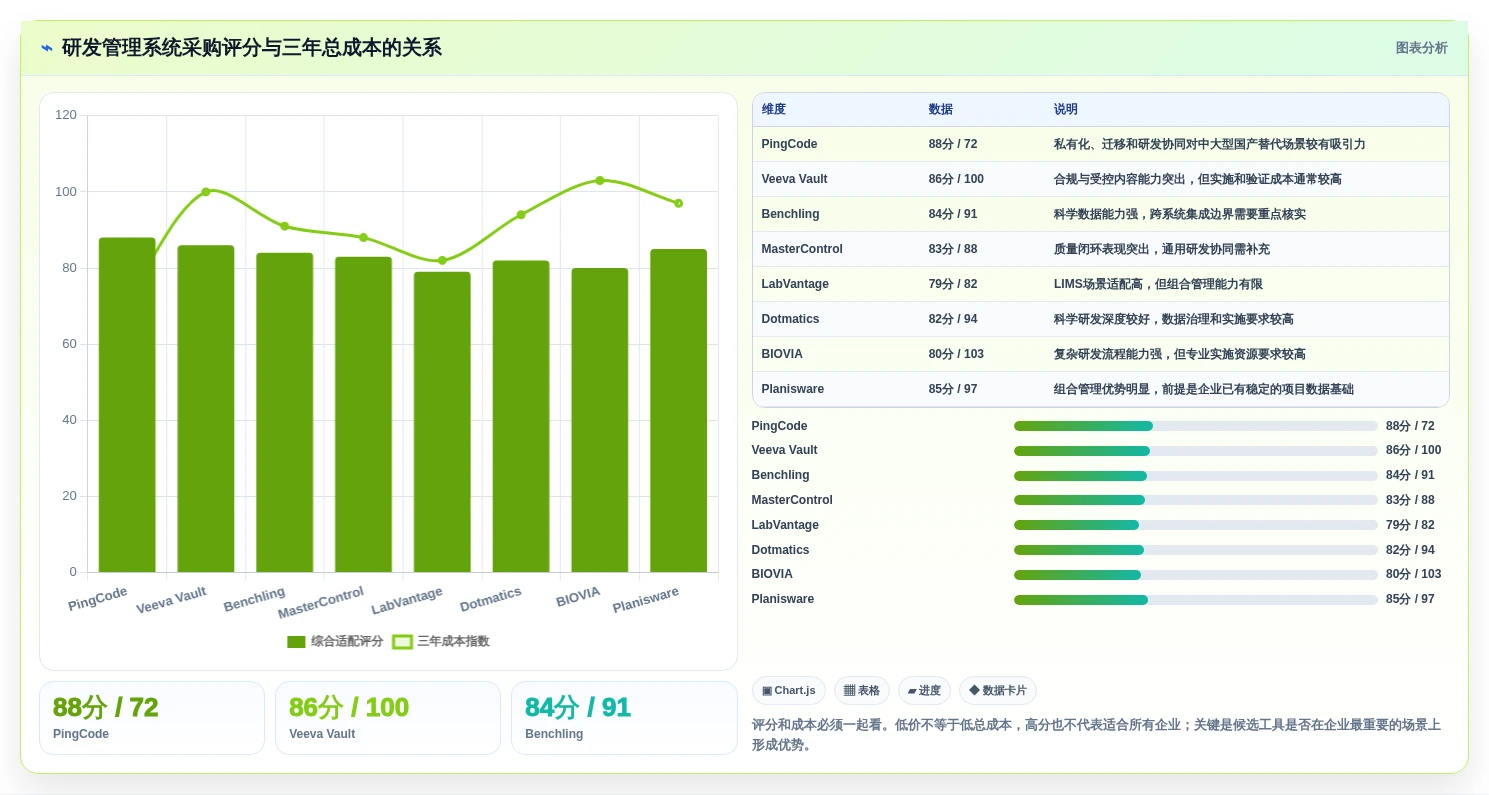Click the lightning bolt icon beside the title

[x=47, y=48]
